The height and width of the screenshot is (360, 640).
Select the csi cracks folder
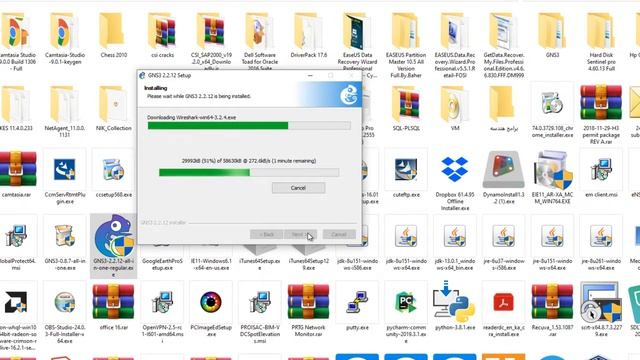coord(162,31)
